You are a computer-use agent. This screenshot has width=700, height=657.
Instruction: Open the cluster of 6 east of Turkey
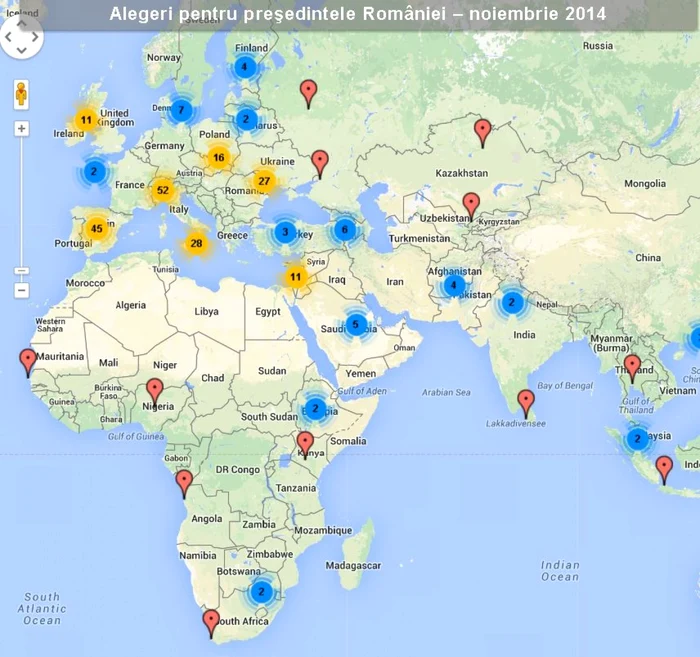[x=345, y=230]
